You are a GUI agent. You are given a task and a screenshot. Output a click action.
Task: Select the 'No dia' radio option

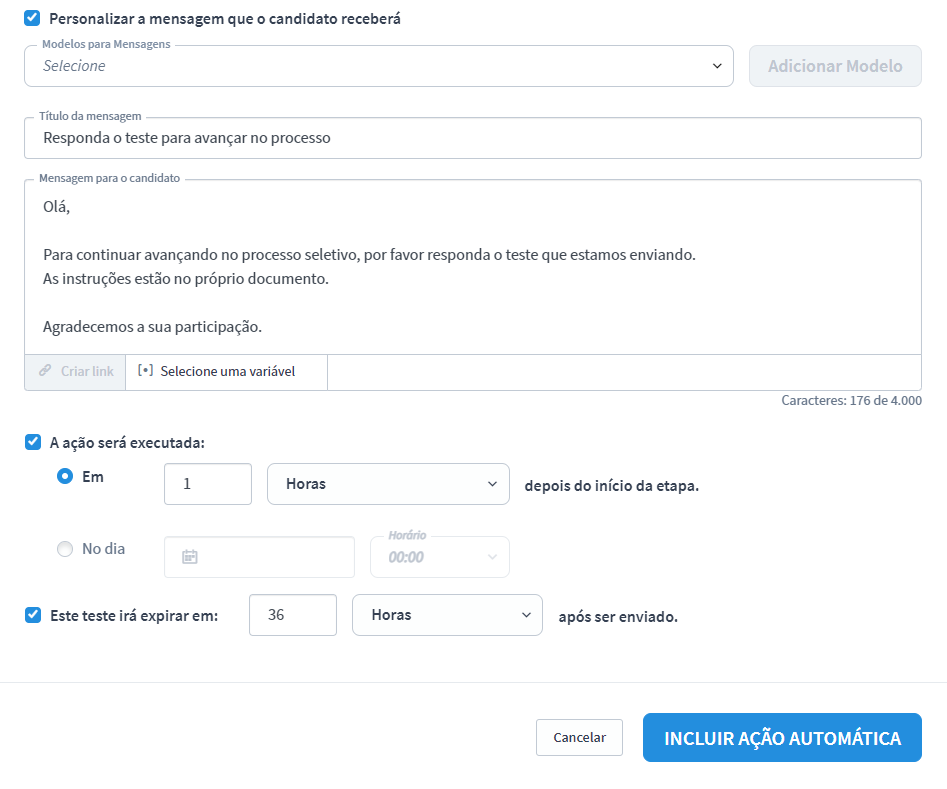[65, 548]
